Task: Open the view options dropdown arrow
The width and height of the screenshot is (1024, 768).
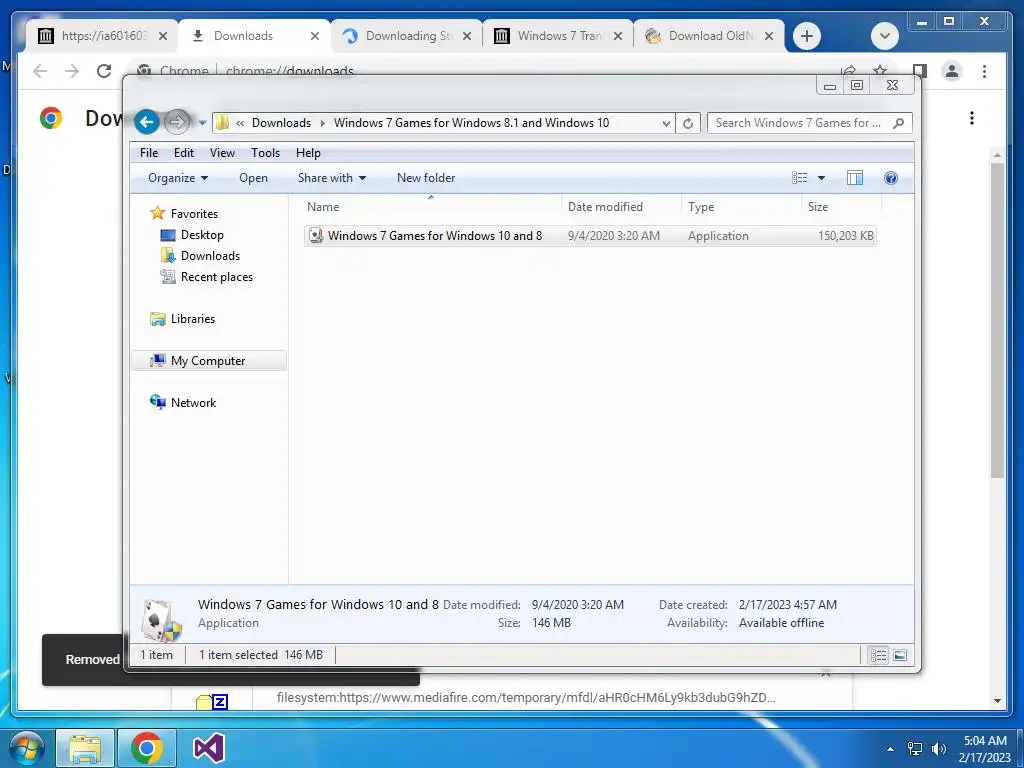Action: [822, 178]
